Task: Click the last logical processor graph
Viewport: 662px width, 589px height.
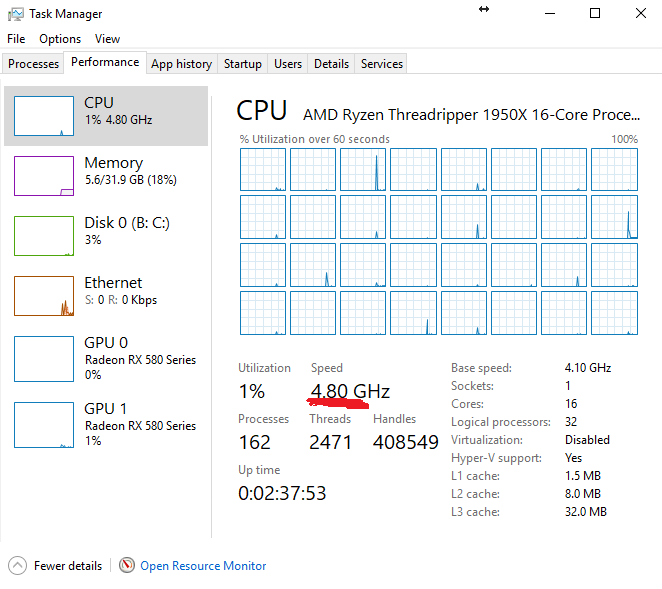Action: pos(614,313)
